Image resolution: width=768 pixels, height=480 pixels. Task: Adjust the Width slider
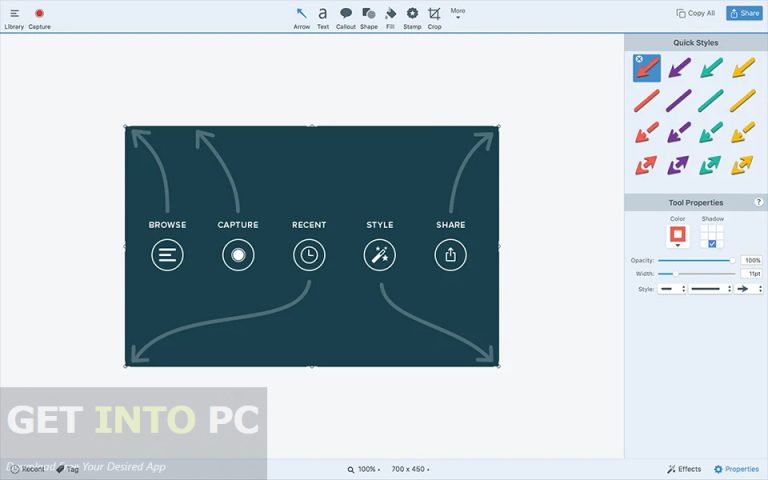click(x=696, y=274)
